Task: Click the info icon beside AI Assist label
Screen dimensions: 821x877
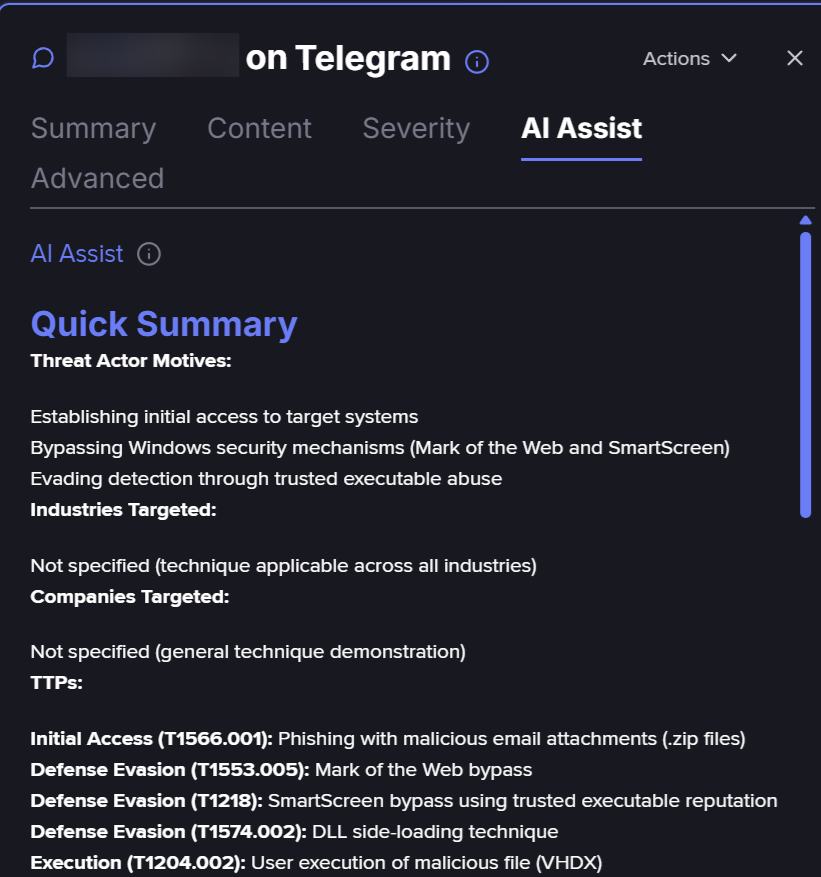Action: click(149, 254)
